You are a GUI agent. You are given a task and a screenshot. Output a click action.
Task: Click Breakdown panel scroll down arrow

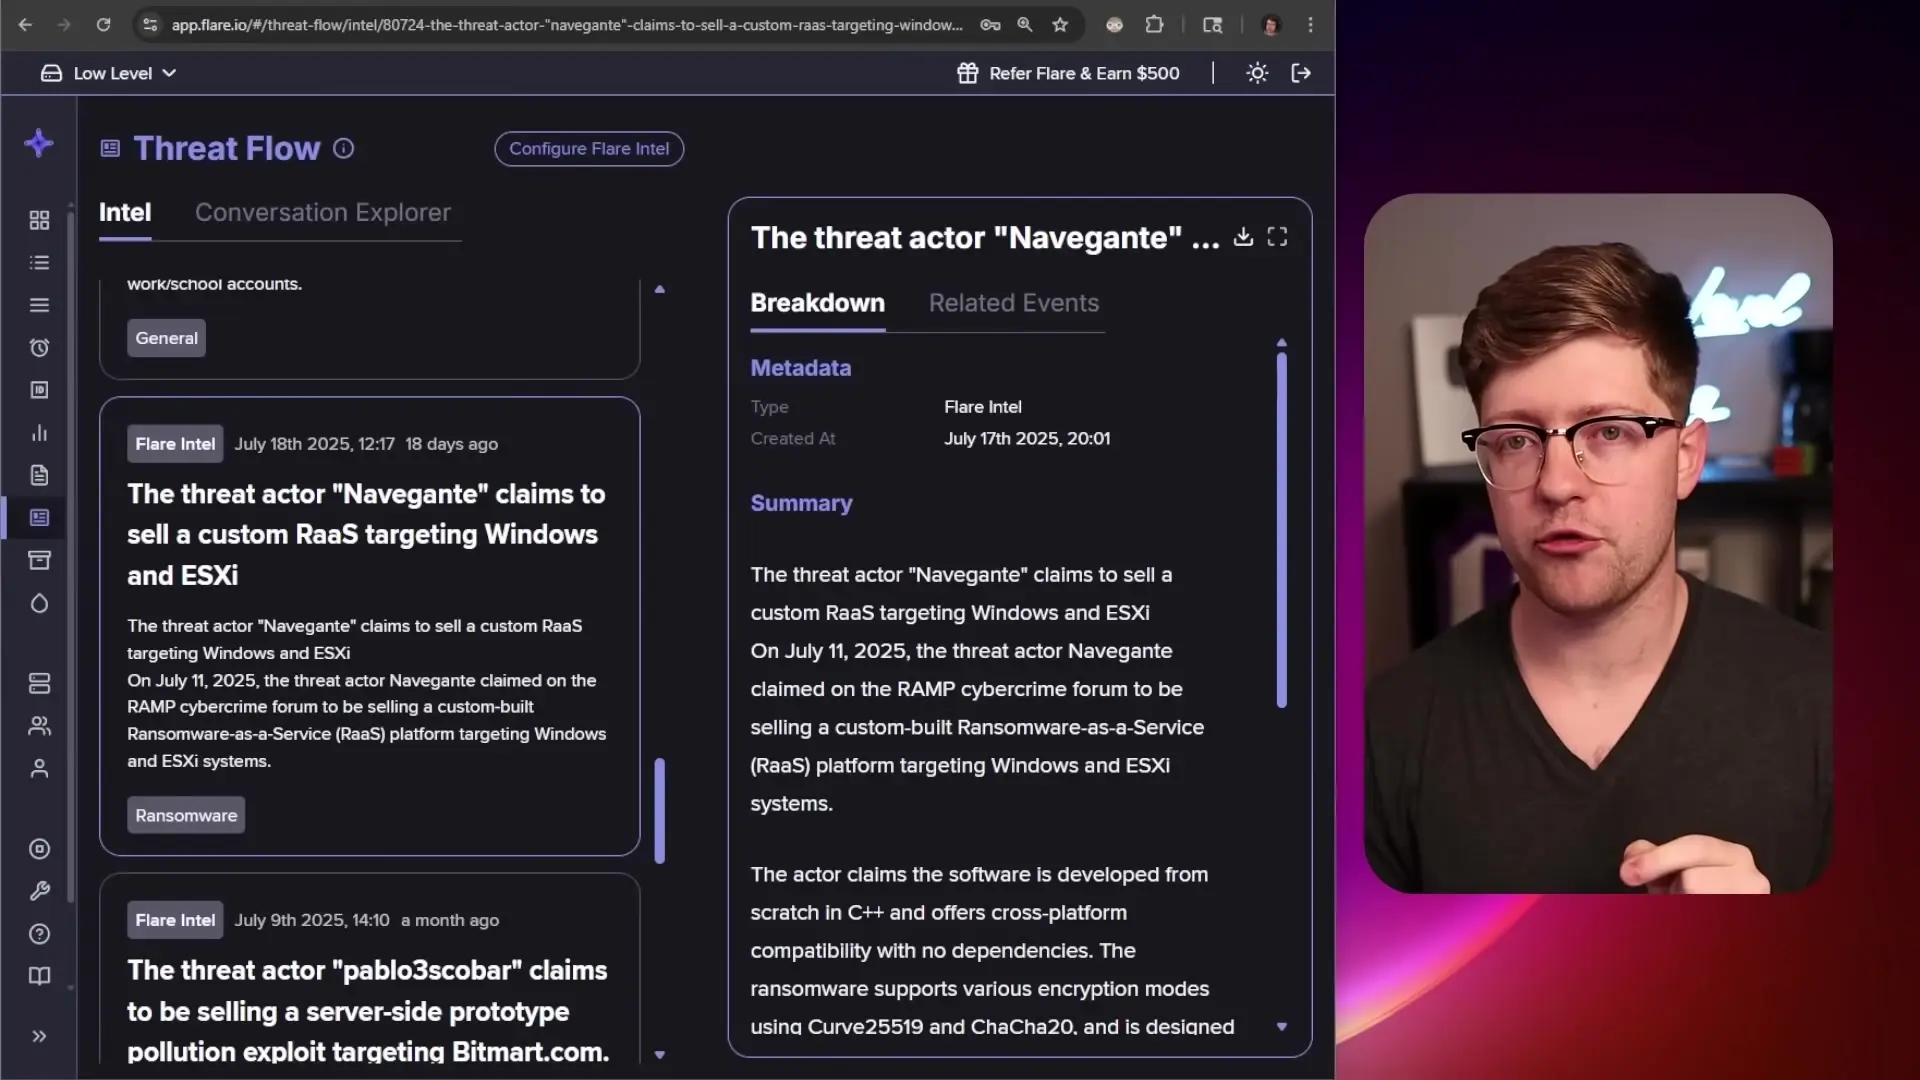tap(1281, 1027)
